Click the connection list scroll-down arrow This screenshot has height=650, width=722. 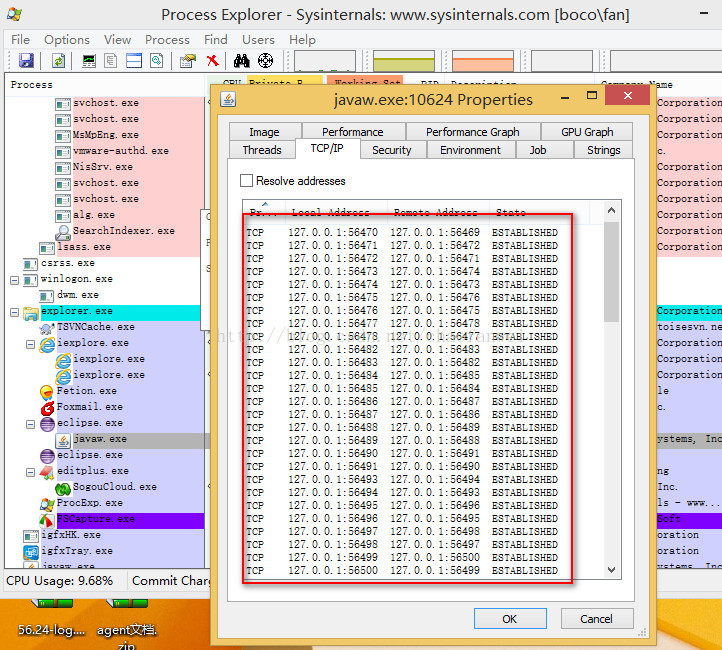[611, 570]
